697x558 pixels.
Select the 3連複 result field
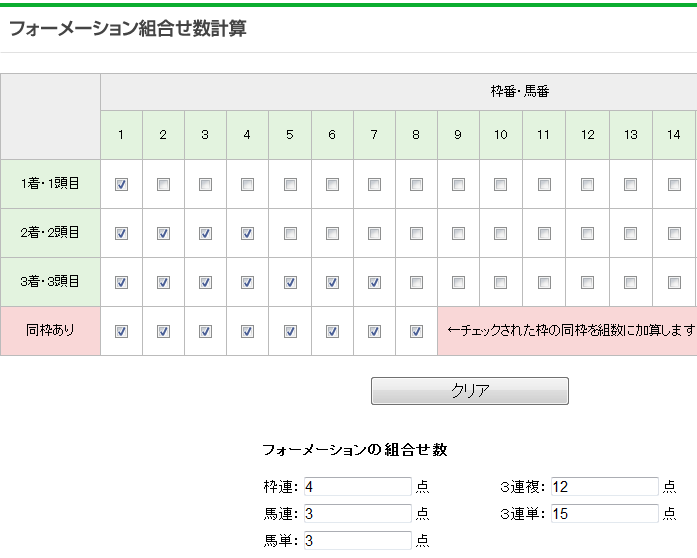(x=605, y=486)
